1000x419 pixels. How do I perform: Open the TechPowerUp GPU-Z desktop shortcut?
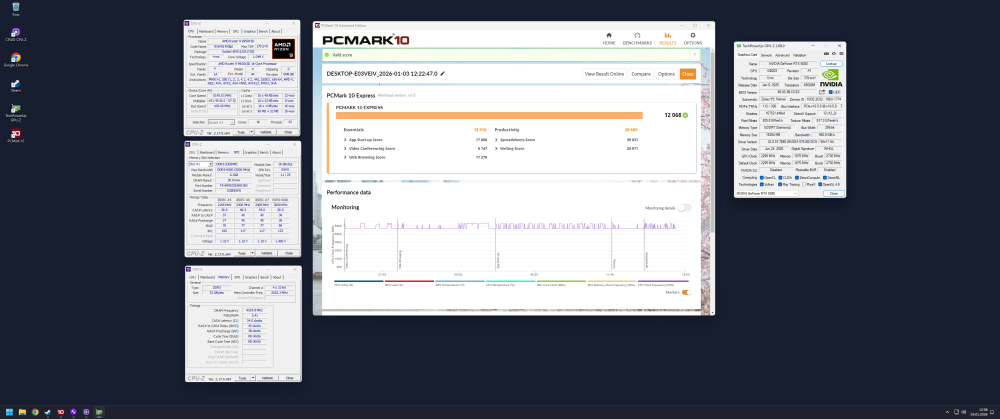(15, 110)
